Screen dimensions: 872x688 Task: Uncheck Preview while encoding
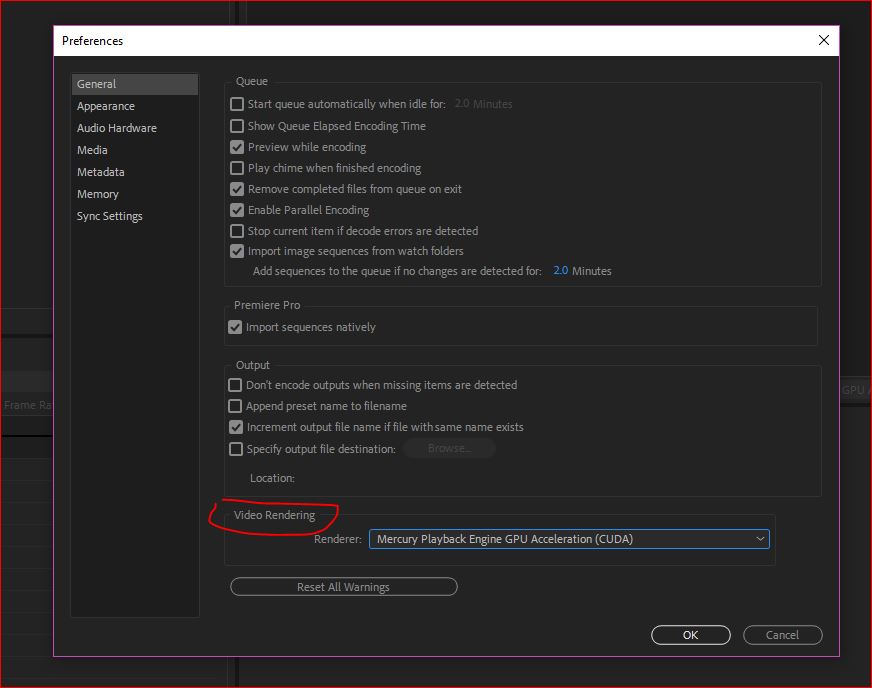(x=237, y=147)
